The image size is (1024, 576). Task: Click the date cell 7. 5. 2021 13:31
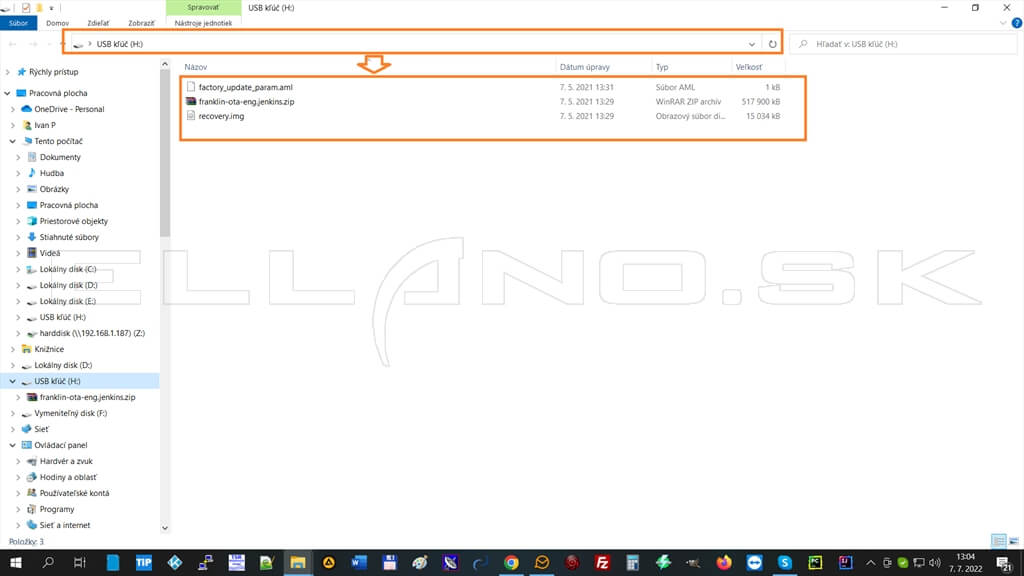click(x=586, y=87)
